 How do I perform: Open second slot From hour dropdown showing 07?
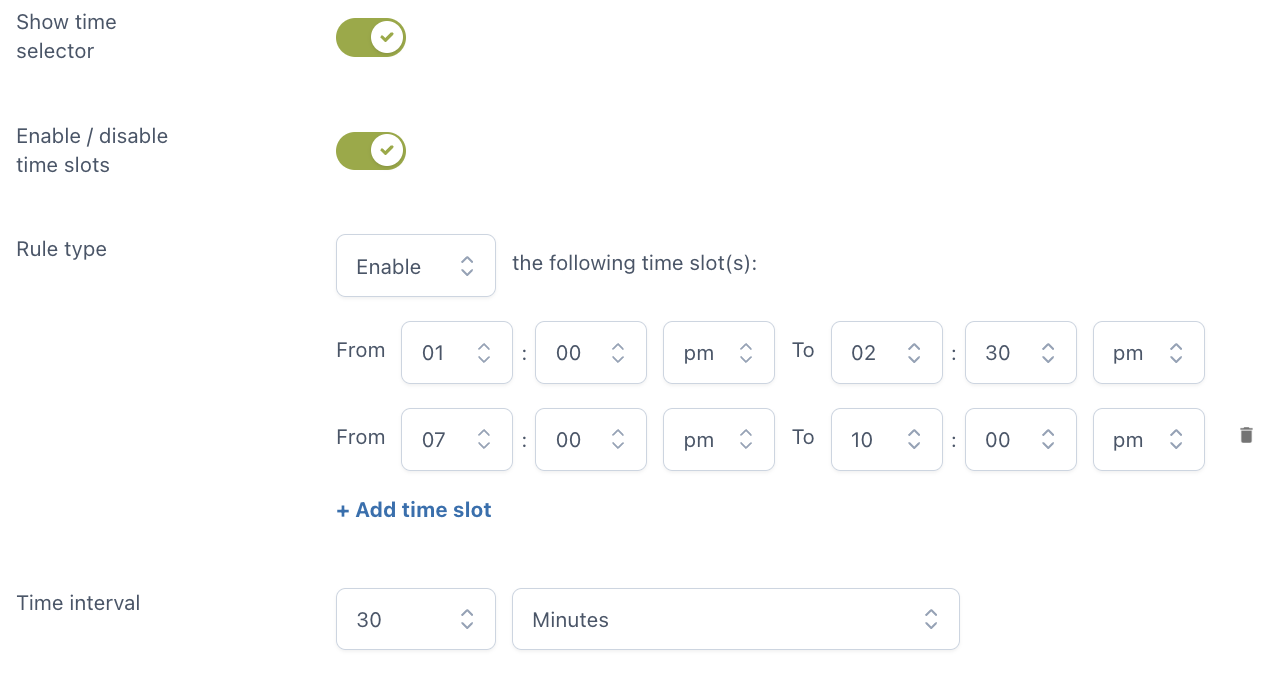point(457,439)
